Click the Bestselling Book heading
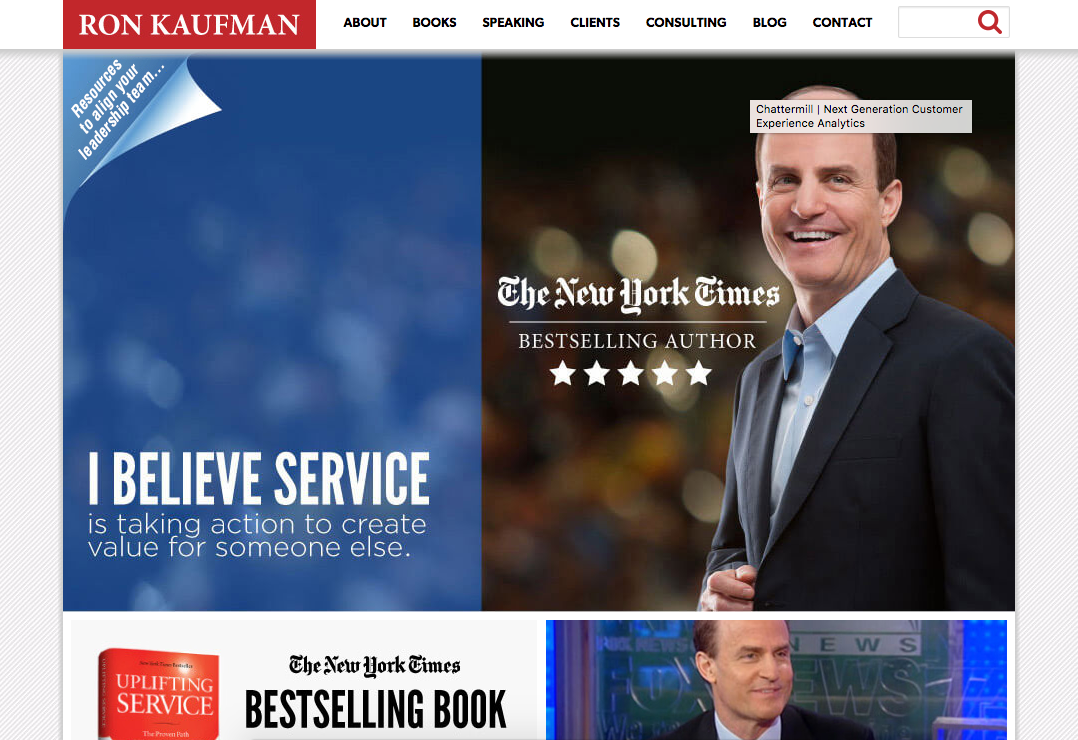The width and height of the screenshot is (1078, 740). pyautogui.click(x=375, y=709)
